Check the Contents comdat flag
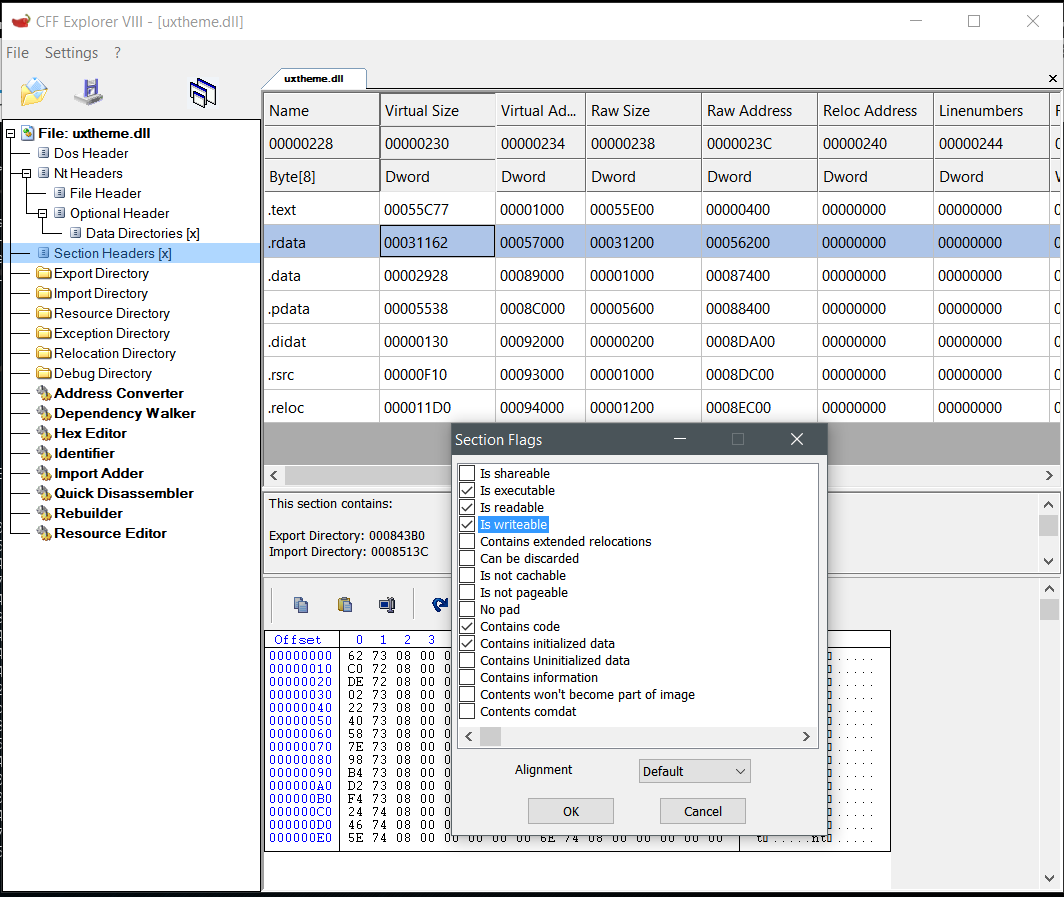Viewport: 1064px width, 897px height. point(467,711)
